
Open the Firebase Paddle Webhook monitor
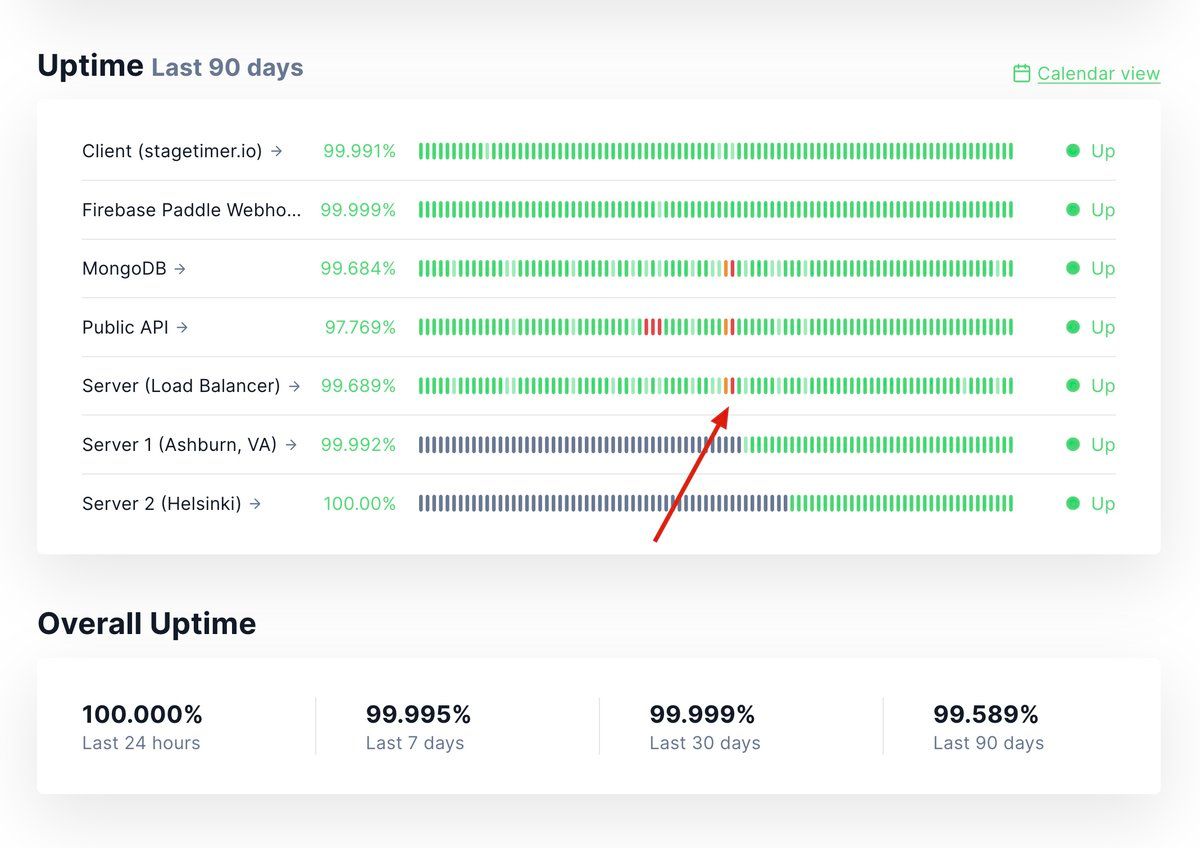(190, 210)
